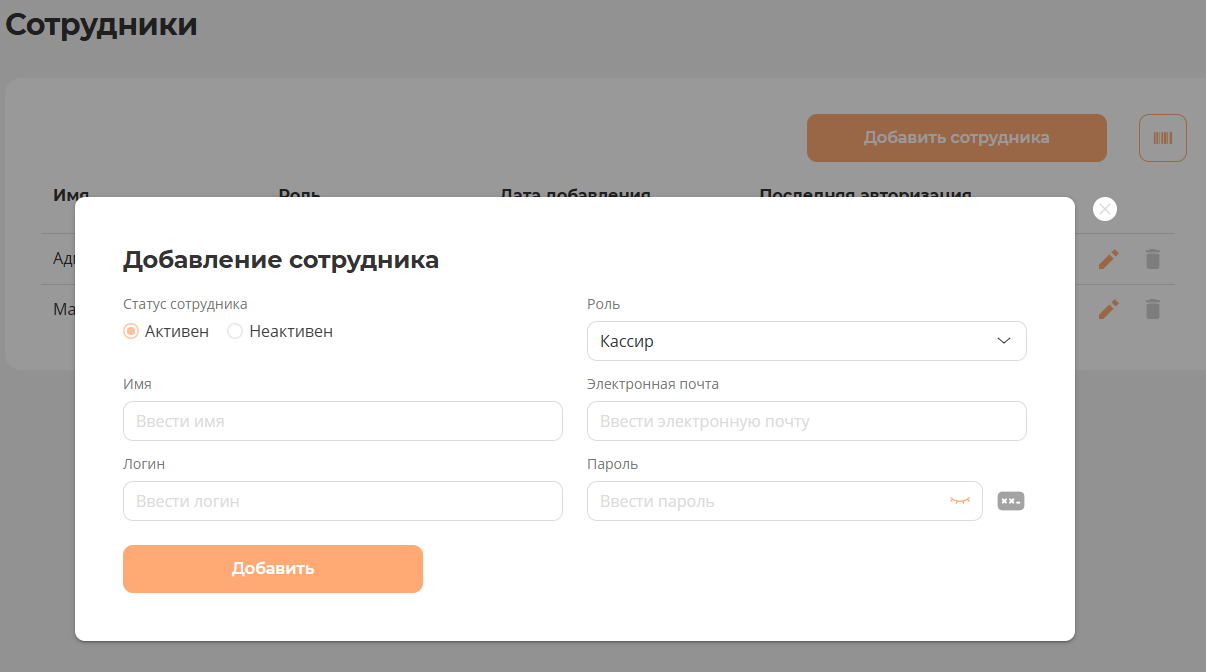Click the Ввести электронную почту field

coord(806,421)
